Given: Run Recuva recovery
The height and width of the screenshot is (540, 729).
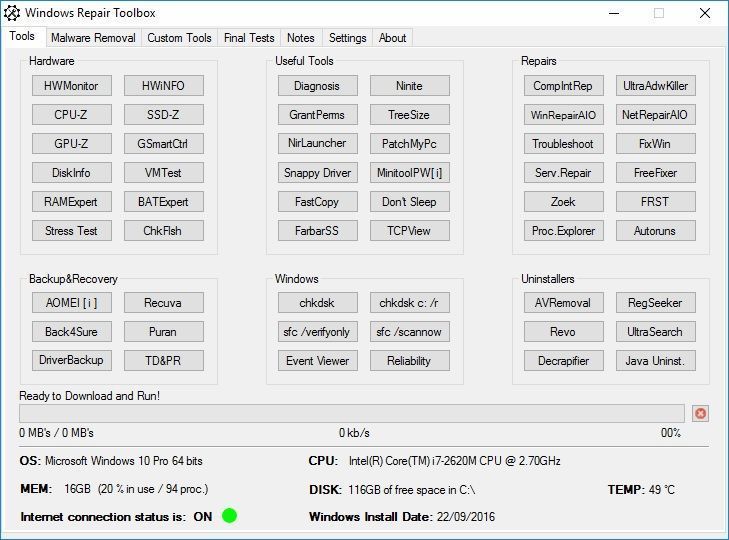Looking at the screenshot, I should point(164,303).
